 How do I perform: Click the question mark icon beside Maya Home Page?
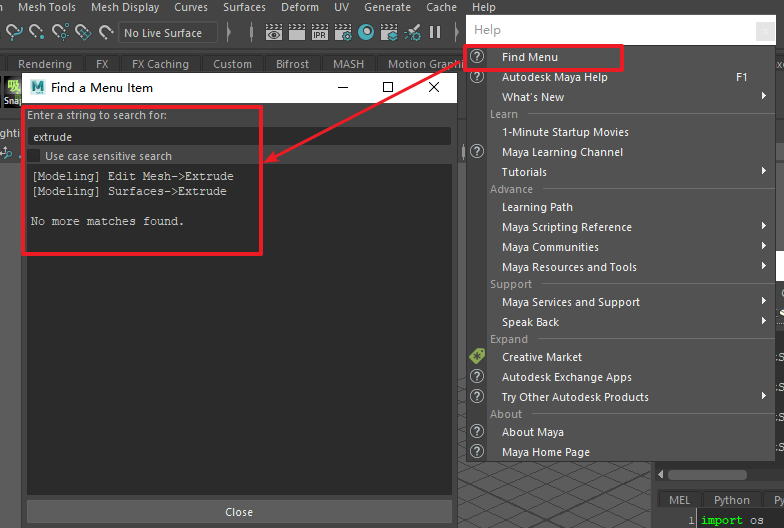point(477,452)
